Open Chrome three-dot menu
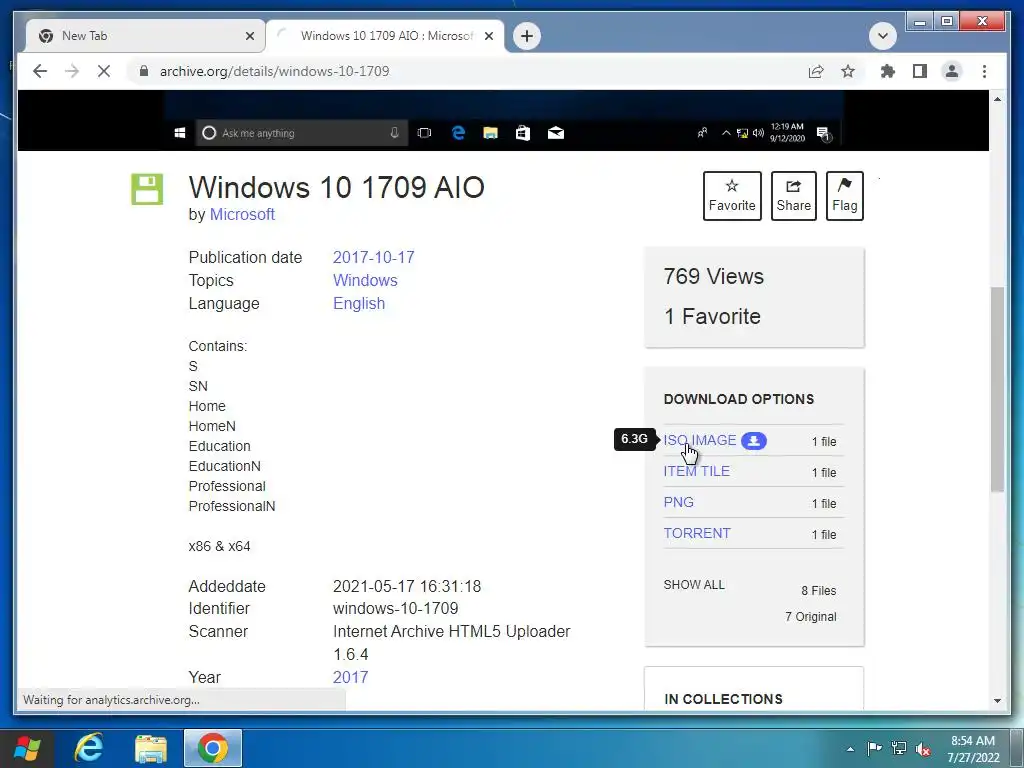The width and height of the screenshot is (1024, 768). click(984, 71)
